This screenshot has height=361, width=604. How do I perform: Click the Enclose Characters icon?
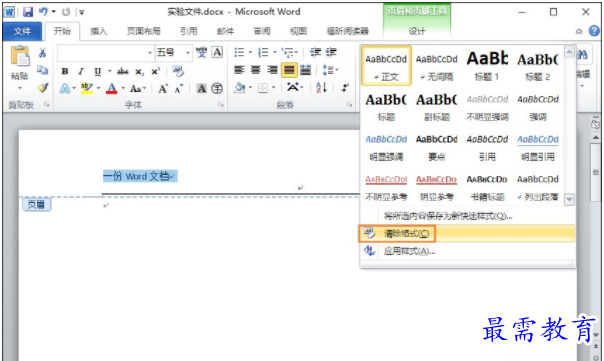pyautogui.click(x=217, y=89)
